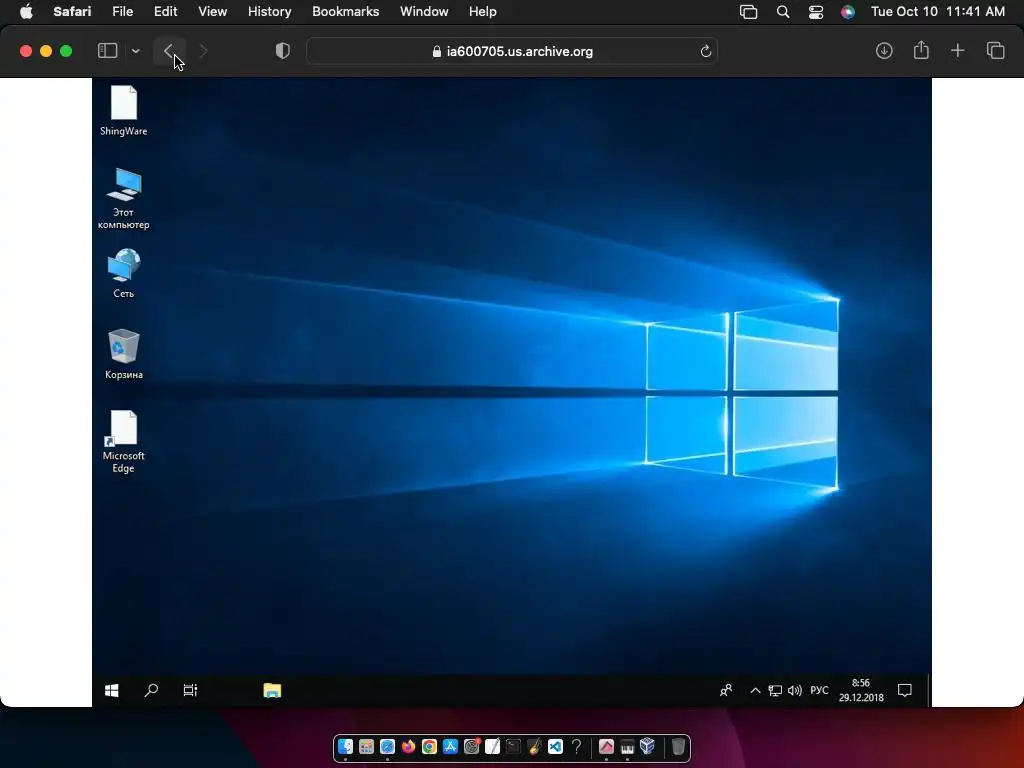Click the 8:56 29.12.2018 taskbar clock
1024x768 pixels.
(861, 690)
